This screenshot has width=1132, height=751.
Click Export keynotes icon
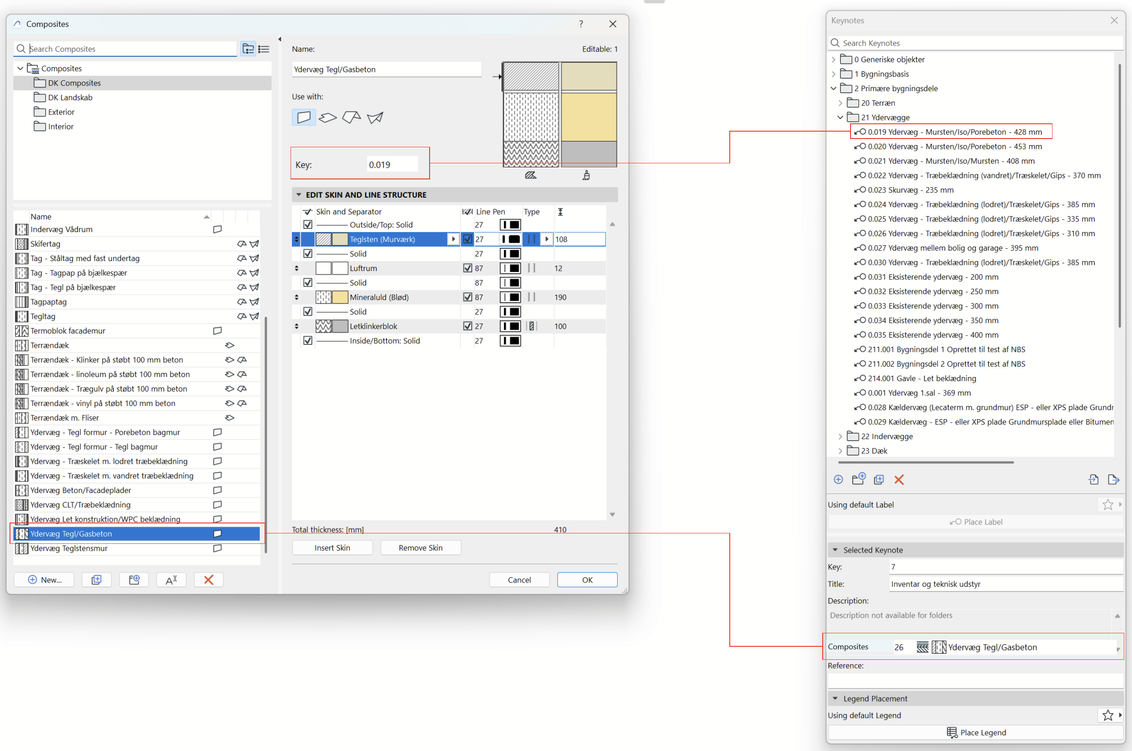click(x=1113, y=479)
